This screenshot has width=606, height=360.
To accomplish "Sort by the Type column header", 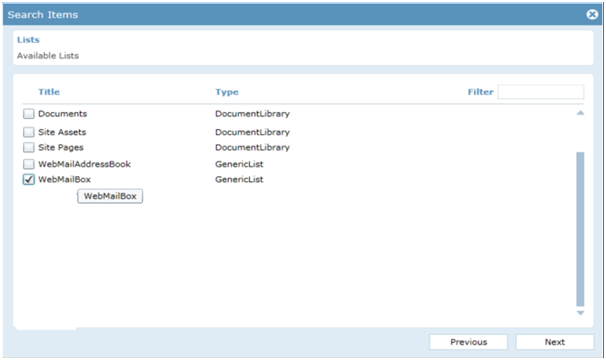I will point(227,92).
